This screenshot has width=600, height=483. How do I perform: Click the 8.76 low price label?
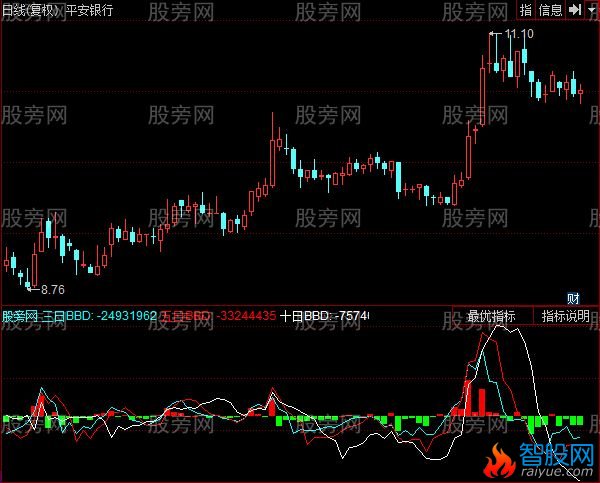click(x=53, y=290)
